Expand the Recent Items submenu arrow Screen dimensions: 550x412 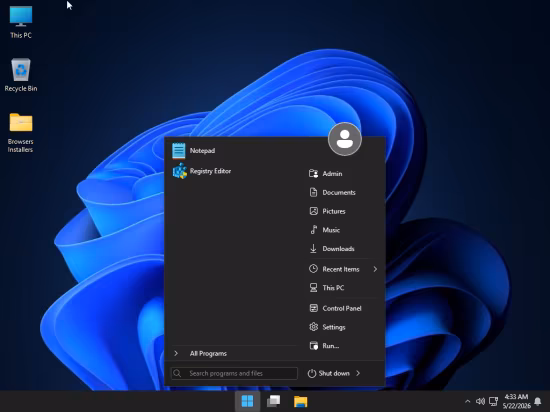375,269
